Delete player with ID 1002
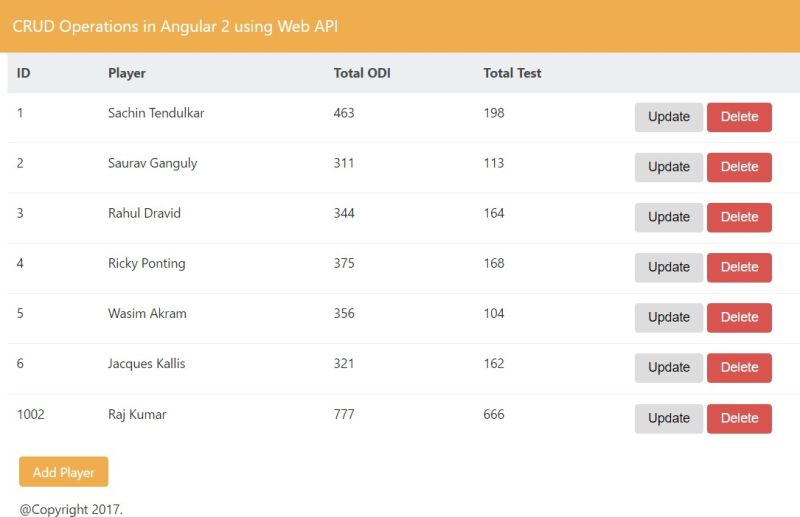The height and width of the screenshot is (517, 800). click(739, 418)
